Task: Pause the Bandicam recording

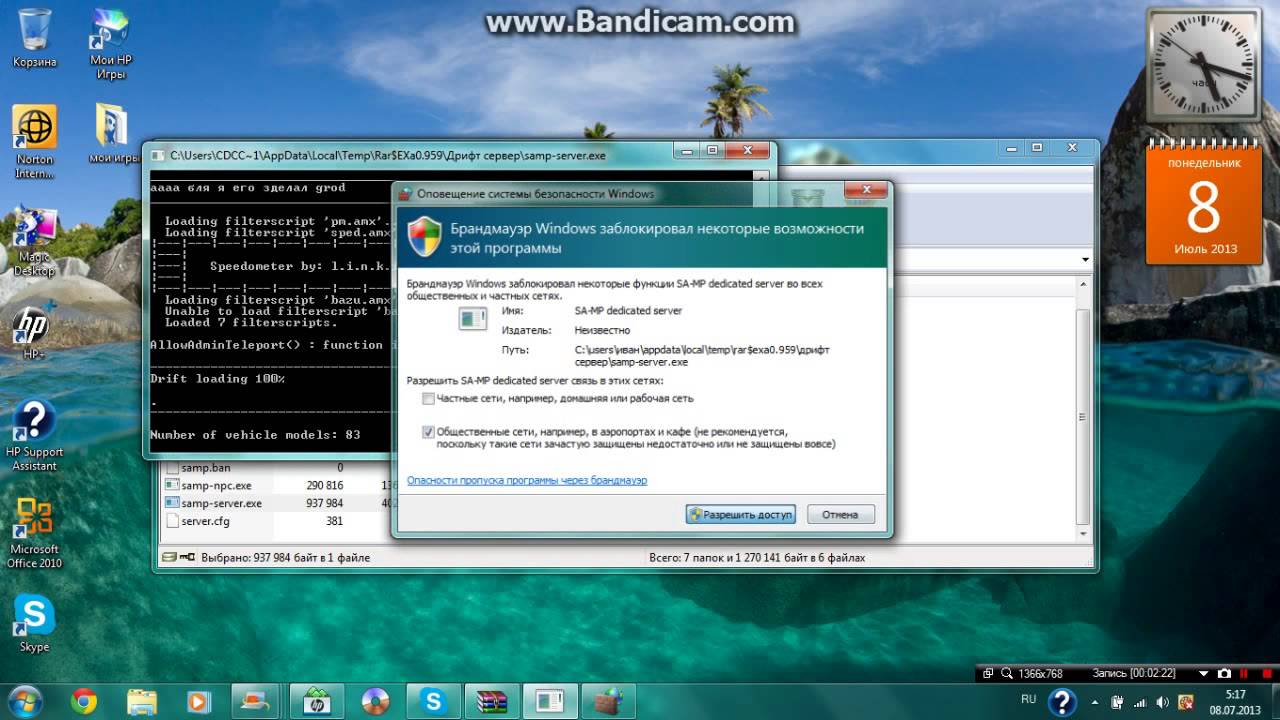Action: [1244, 673]
